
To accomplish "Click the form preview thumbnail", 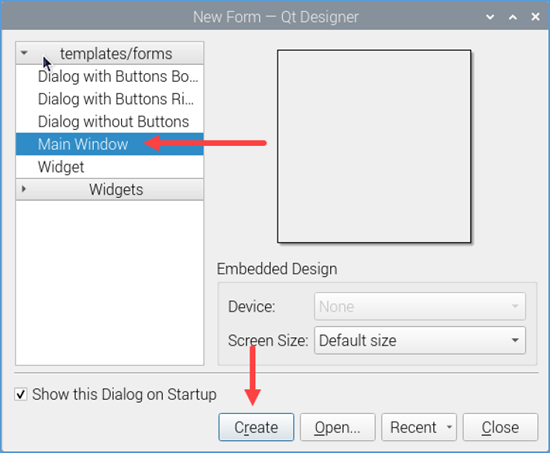I will [374, 146].
